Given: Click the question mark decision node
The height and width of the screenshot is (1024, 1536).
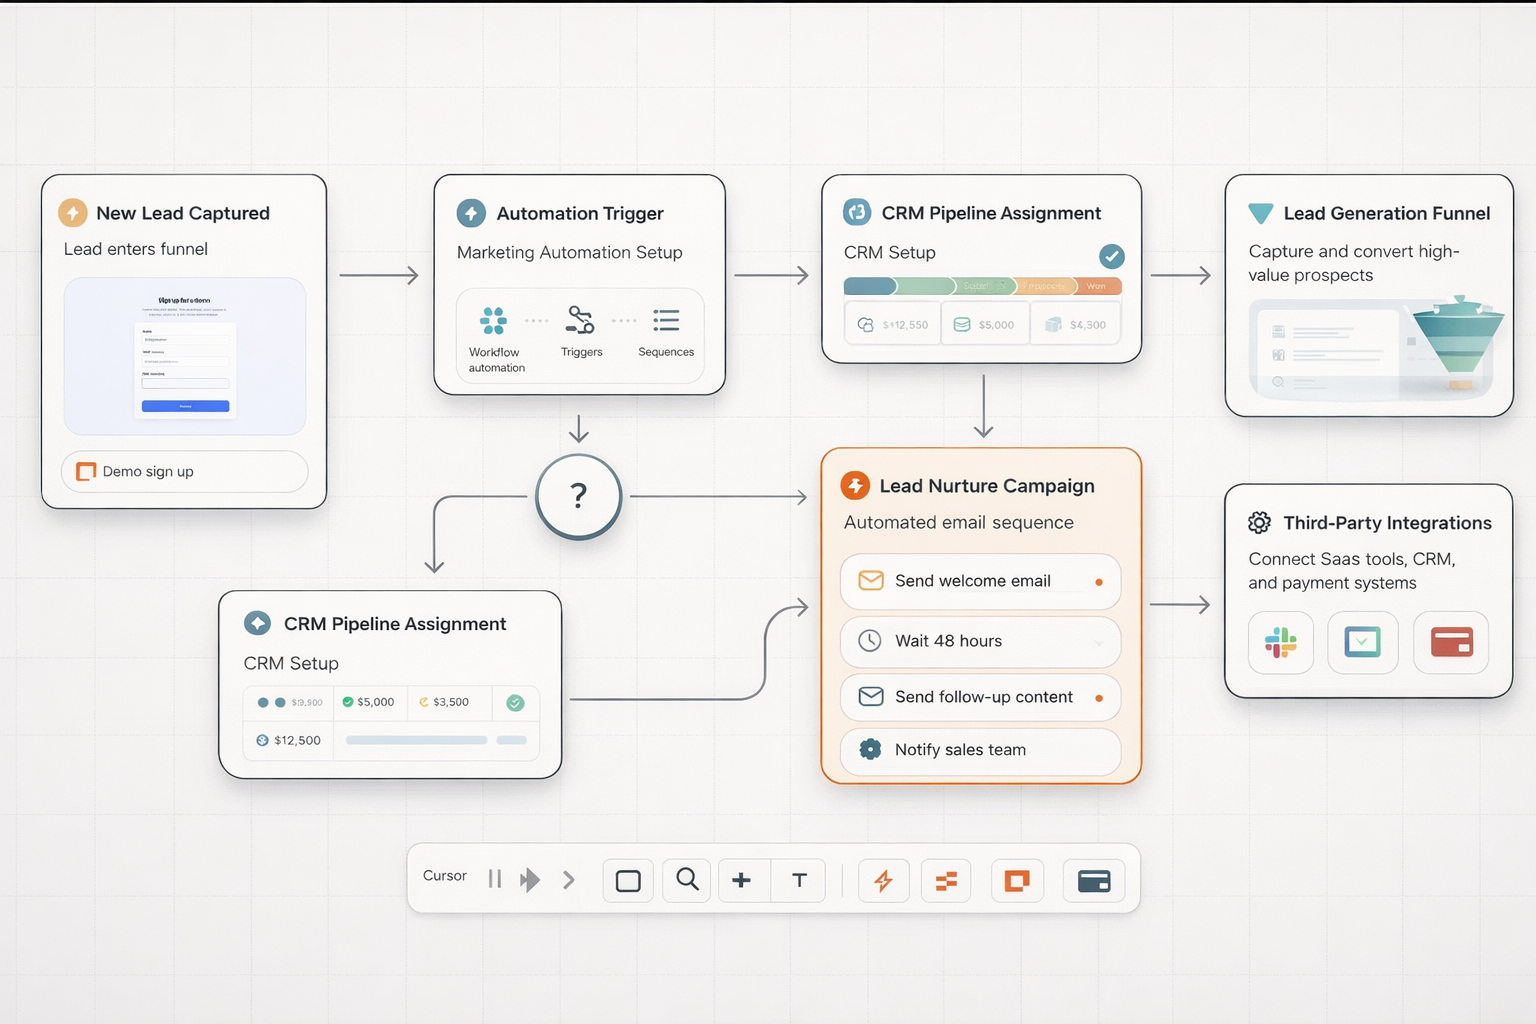Looking at the screenshot, I should 578,496.
